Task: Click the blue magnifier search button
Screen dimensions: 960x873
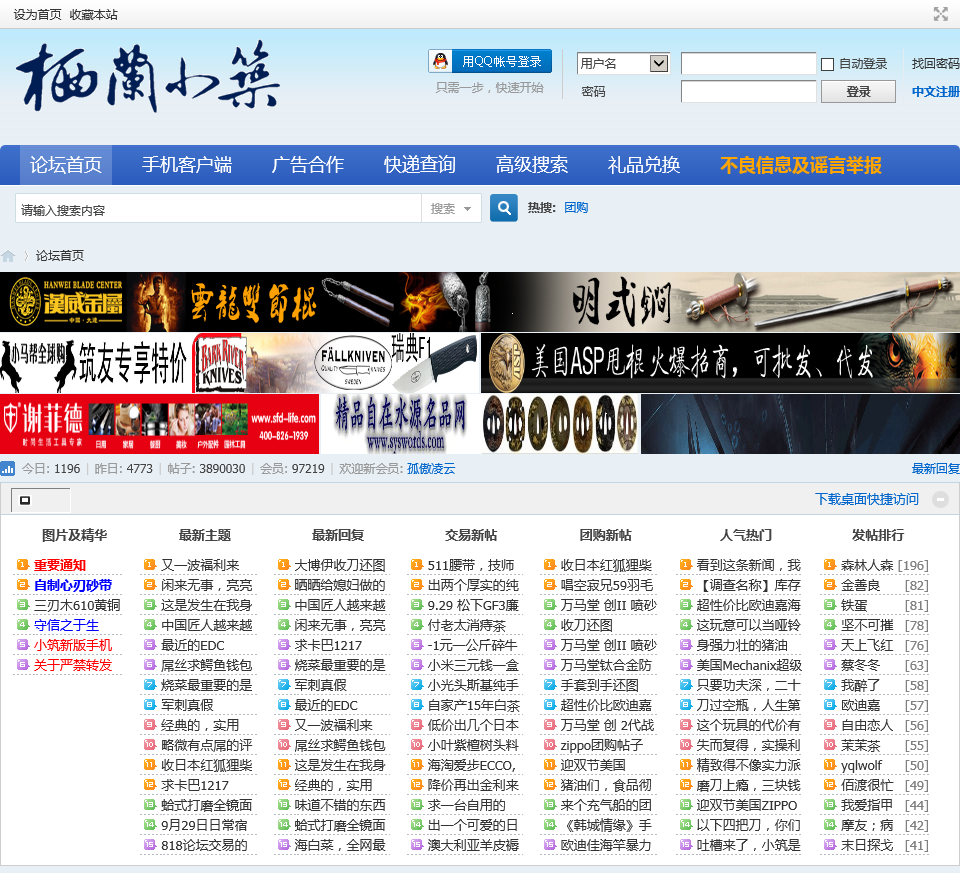Action: click(504, 208)
